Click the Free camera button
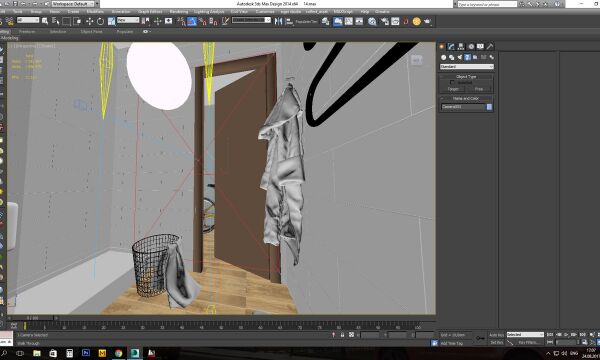Viewport: 600px width, 360px height. tap(479, 89)
